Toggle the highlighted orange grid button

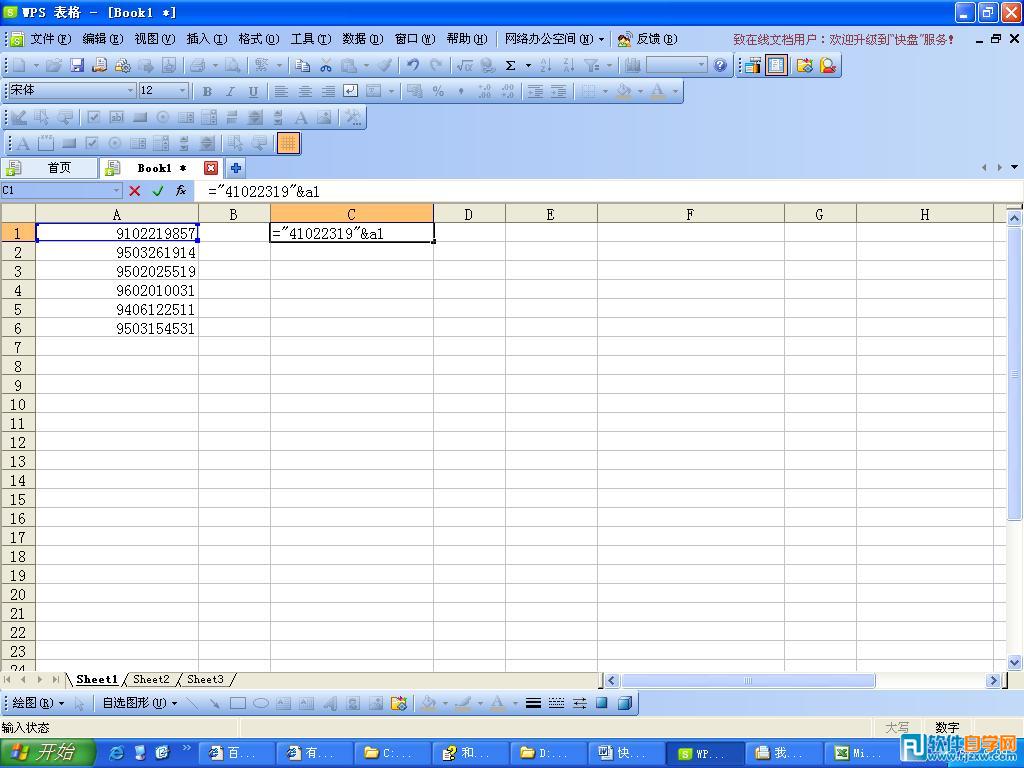pyautogui.click(x=288, y=143)
